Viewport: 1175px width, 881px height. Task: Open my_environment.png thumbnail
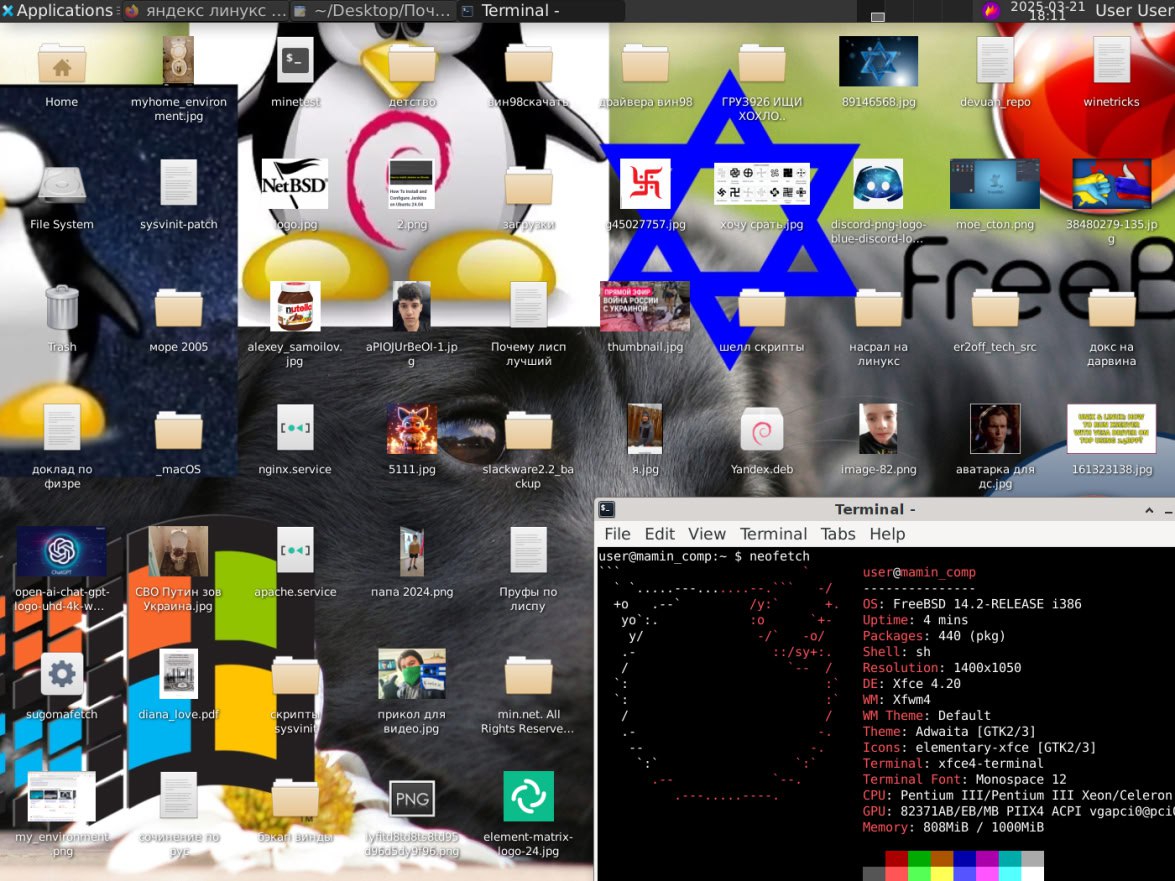point(61,796)
